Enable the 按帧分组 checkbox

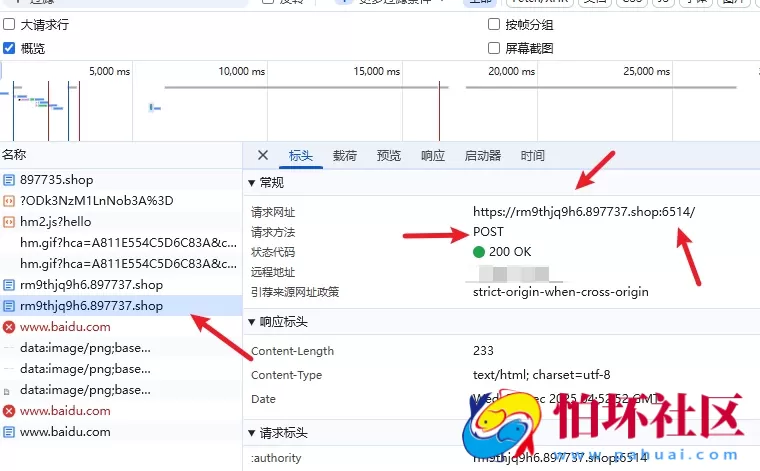point(493,24)
